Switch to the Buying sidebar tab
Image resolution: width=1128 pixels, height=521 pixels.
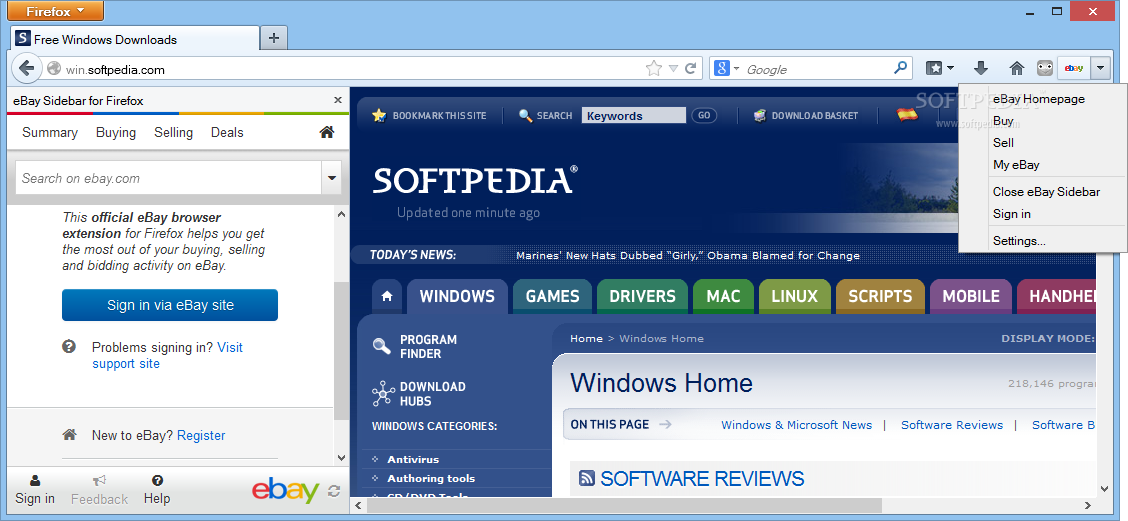click(x=116, y=132)
